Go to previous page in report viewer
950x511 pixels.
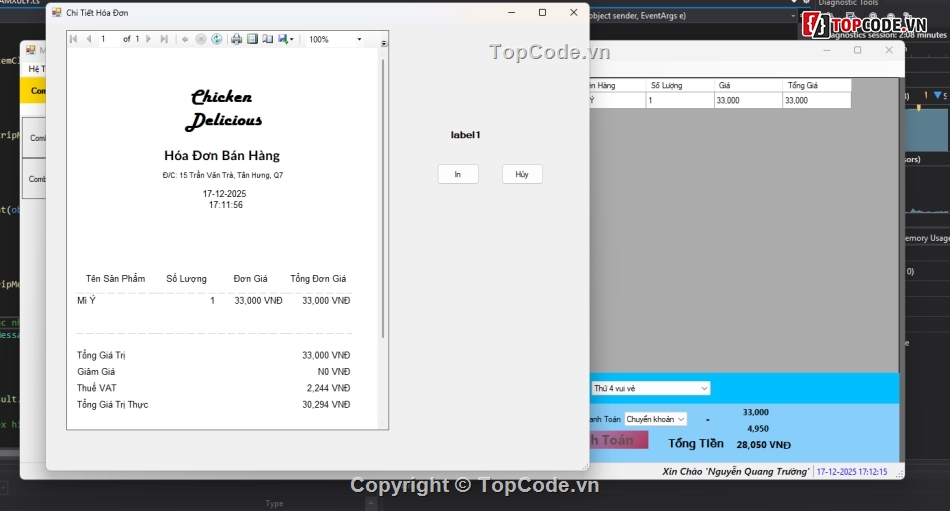coord(88,39)
